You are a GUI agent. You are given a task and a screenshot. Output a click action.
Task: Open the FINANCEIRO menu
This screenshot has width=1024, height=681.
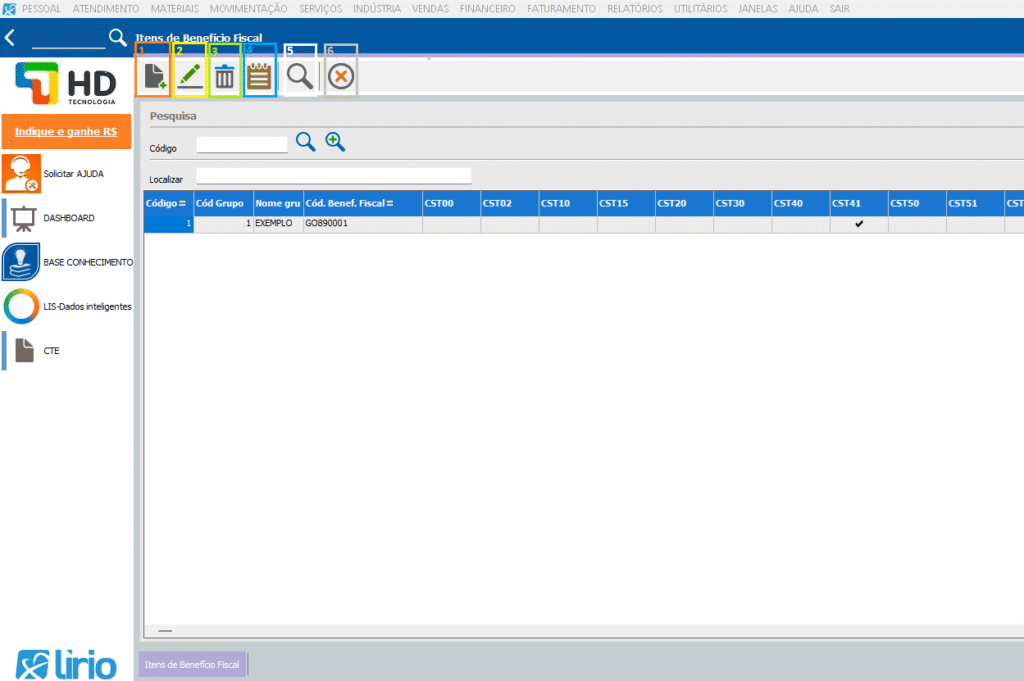click(487, 9)
